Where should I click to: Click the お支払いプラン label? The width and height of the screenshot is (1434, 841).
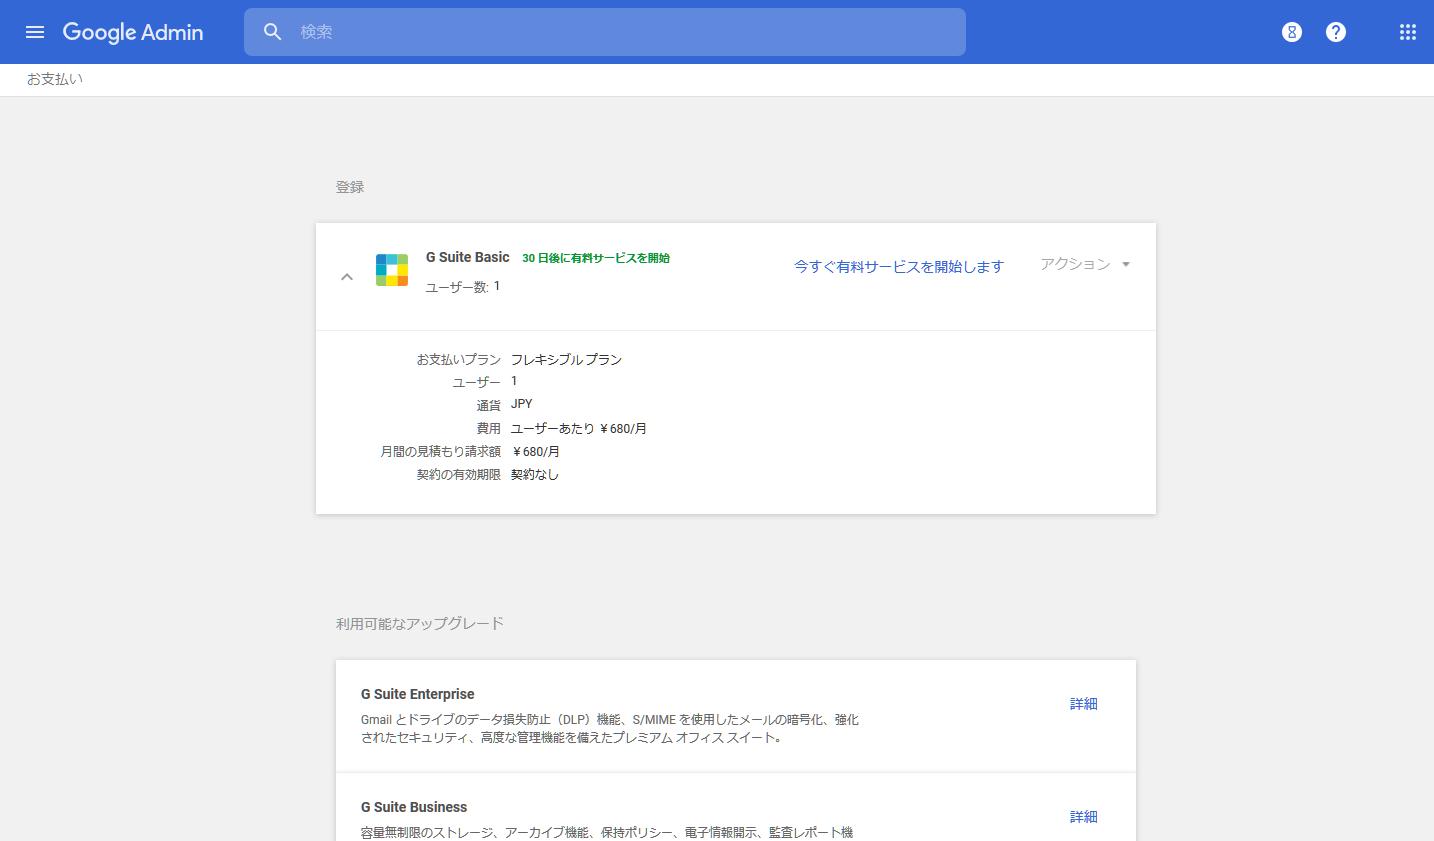[459, 359]
